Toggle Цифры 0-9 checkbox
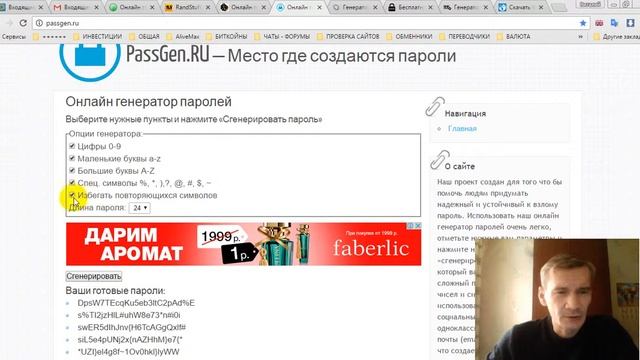The width and height of the screenshot is (640, 360). point(72,146)
